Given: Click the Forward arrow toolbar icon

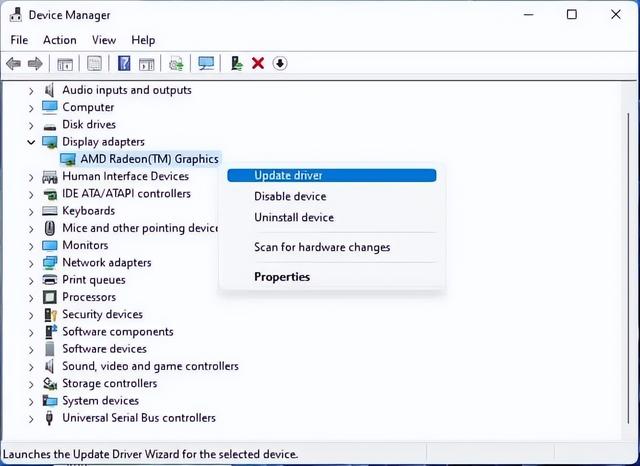Looking at the screenshot, I should click(35, 64).
